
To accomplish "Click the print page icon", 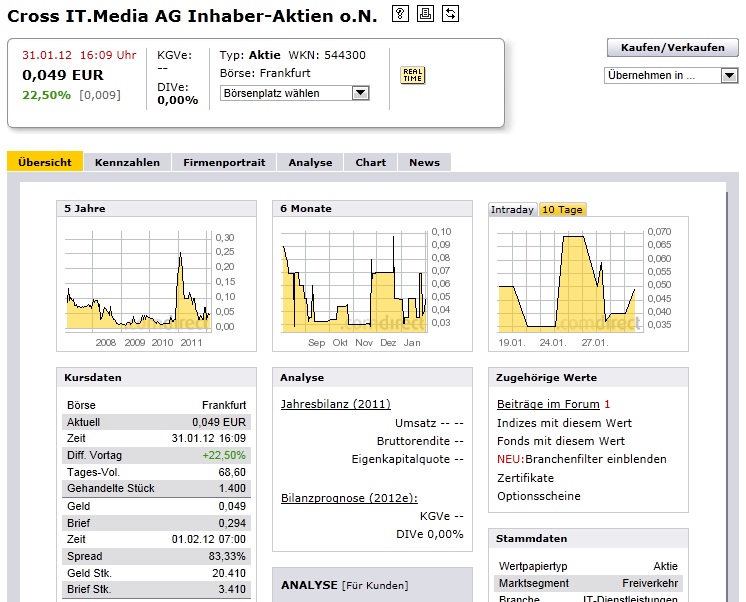I will [x=425, y=13].
